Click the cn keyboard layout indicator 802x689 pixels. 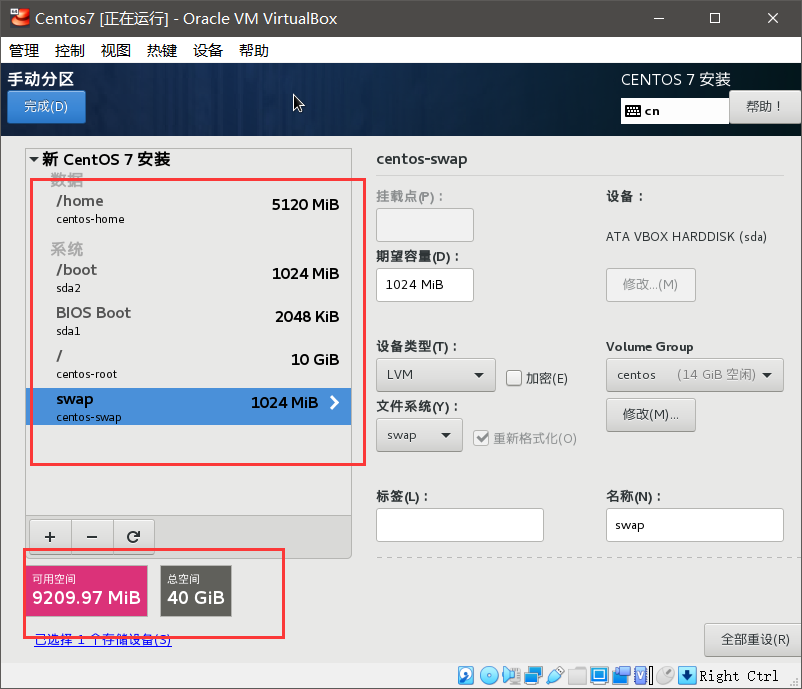(x=674, y=111)
